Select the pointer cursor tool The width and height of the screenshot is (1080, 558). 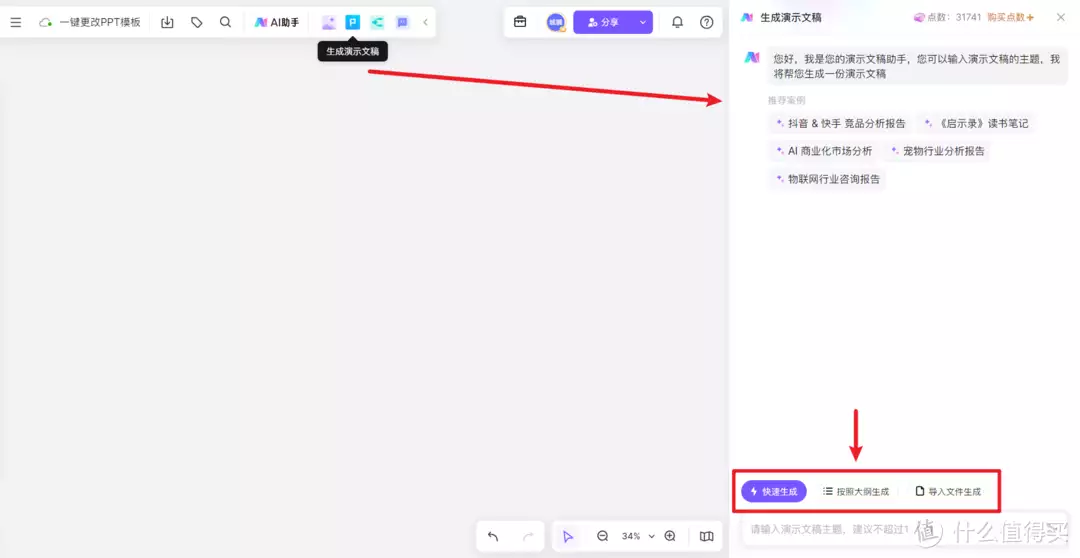tap(568, 536)
